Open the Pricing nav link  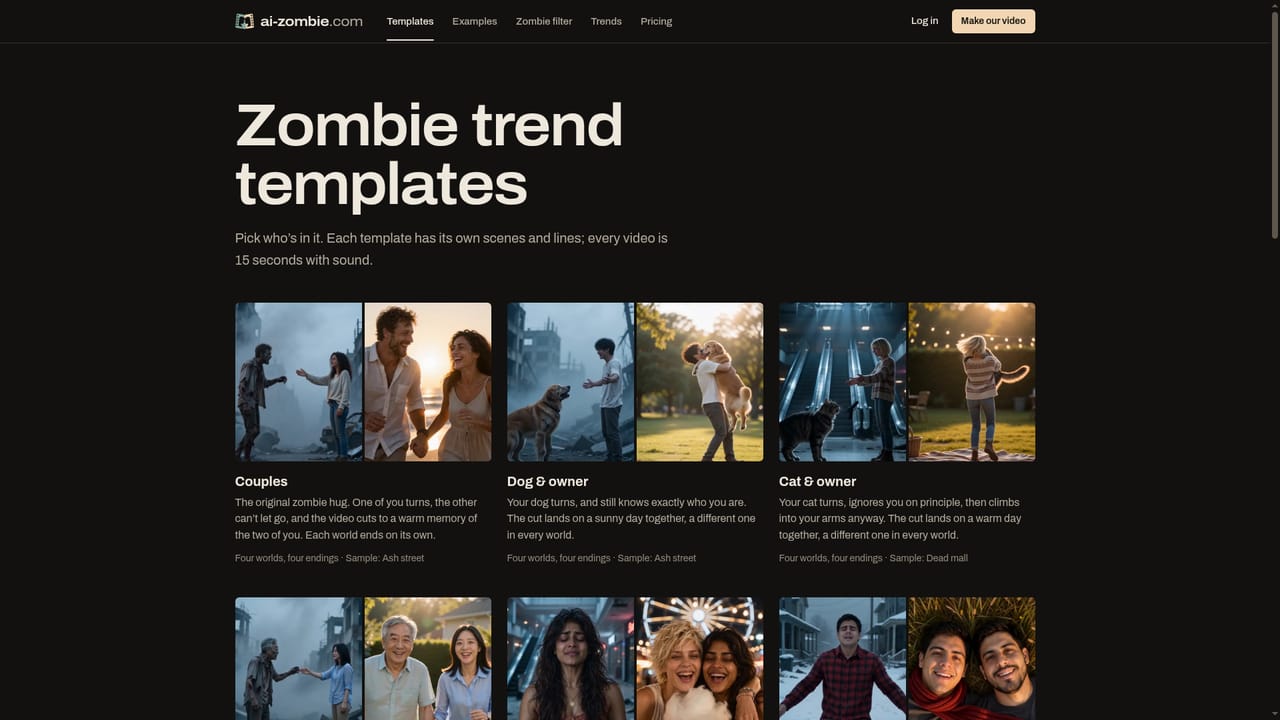tap(656, 21)
